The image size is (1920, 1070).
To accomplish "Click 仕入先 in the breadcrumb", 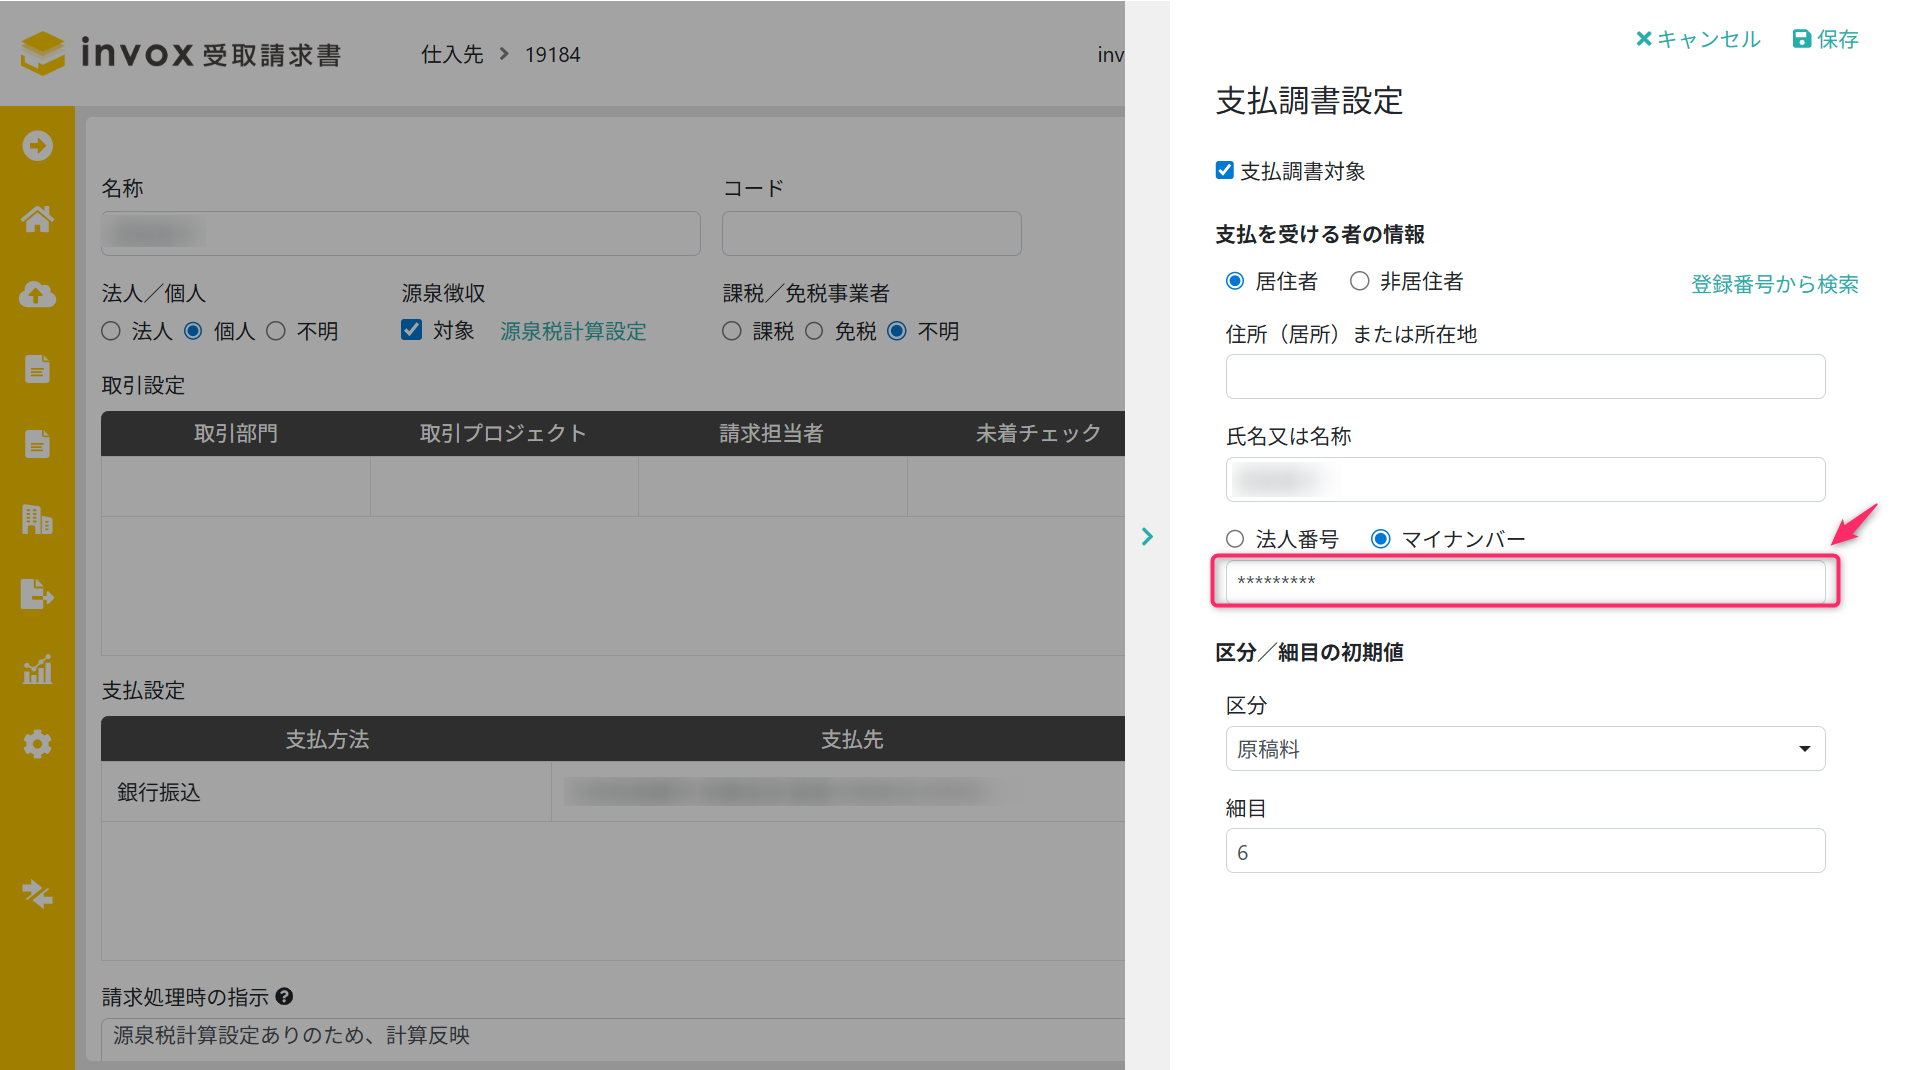I will pyautogui.click(x=452, y=55).
